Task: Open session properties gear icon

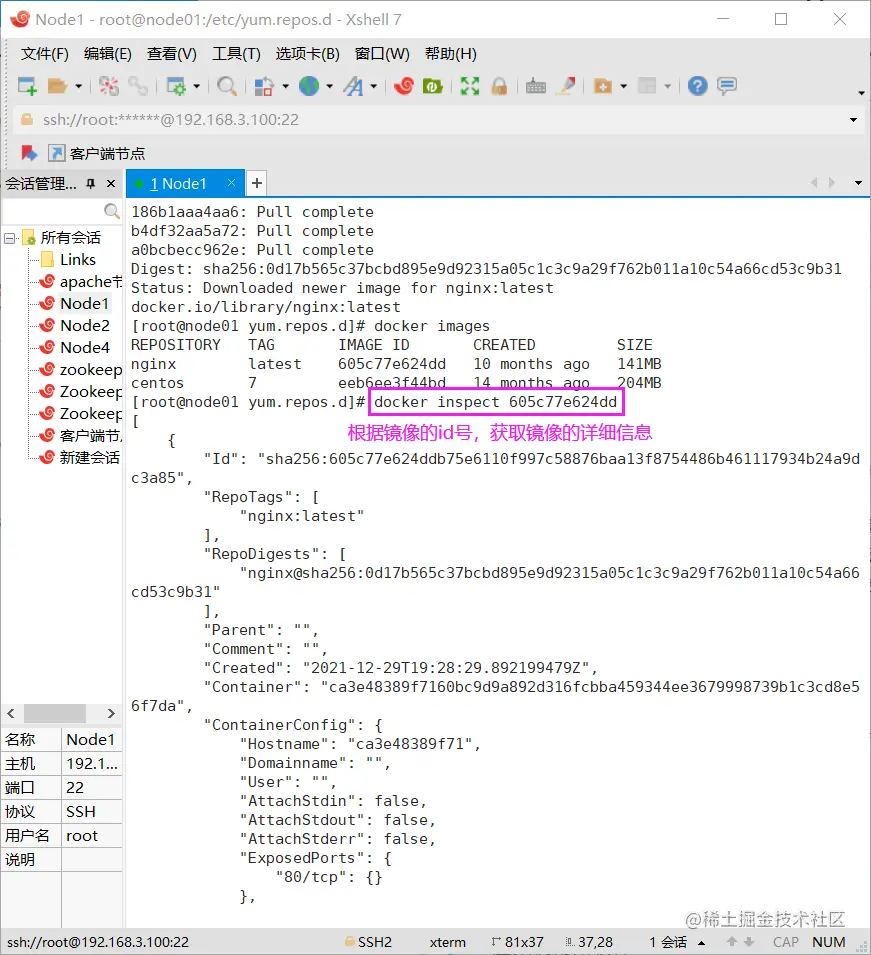Action: coord(176,86)
